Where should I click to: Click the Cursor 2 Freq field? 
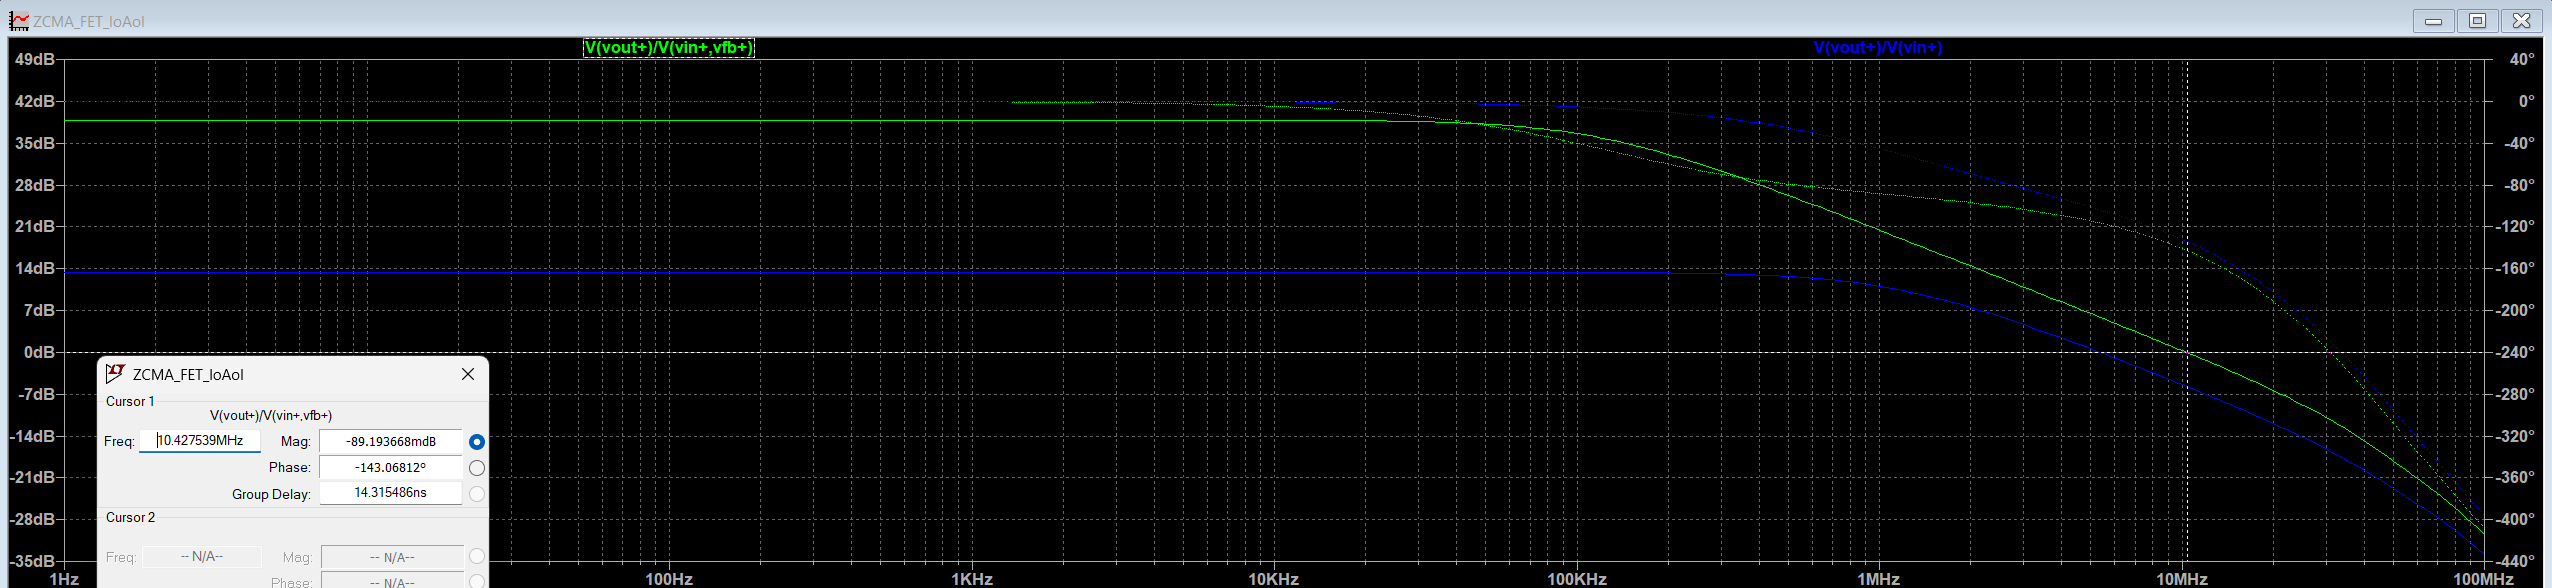click(x=201, y=557)
